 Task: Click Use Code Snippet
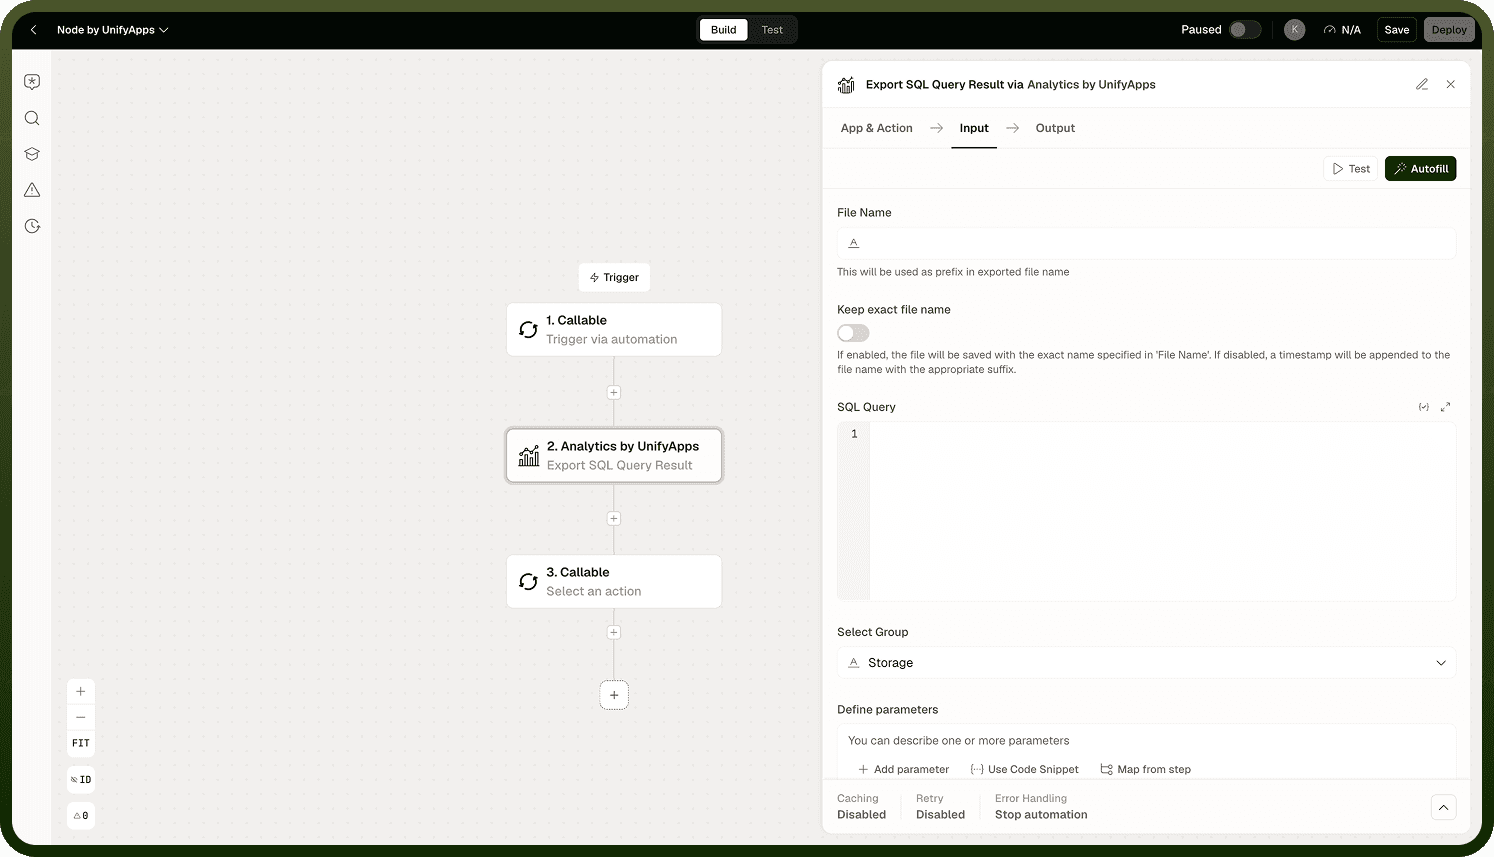(x=1025, y=769)
